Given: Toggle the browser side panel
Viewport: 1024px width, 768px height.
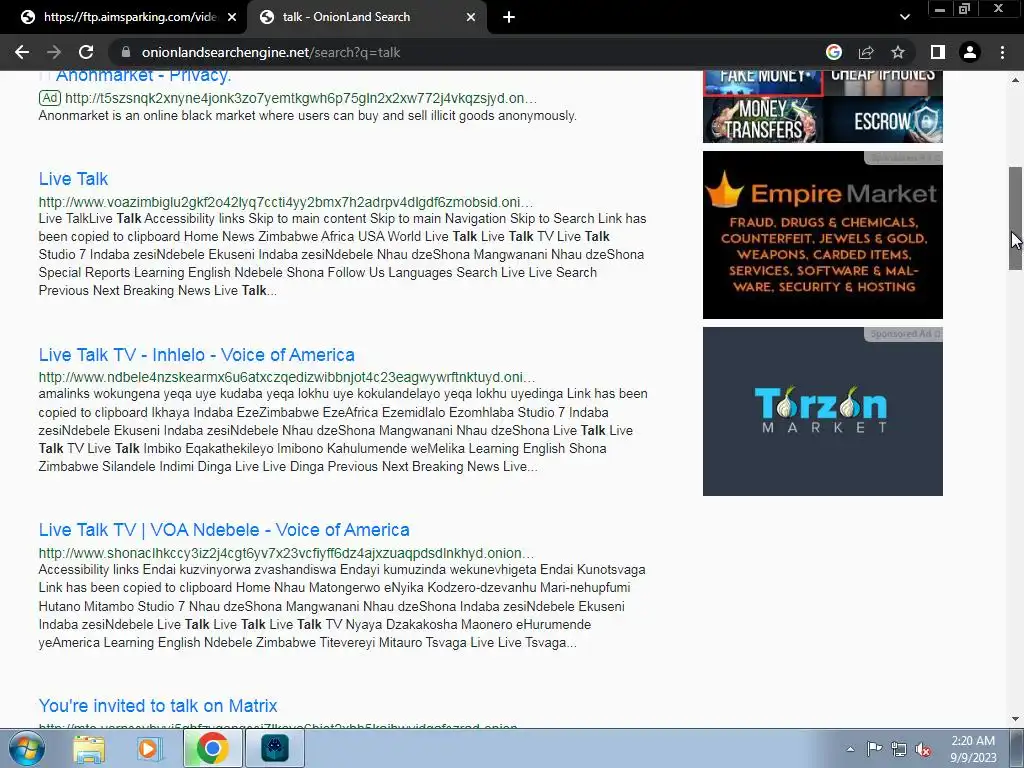Looking at the screenshot, I should [x=938, y=52].
